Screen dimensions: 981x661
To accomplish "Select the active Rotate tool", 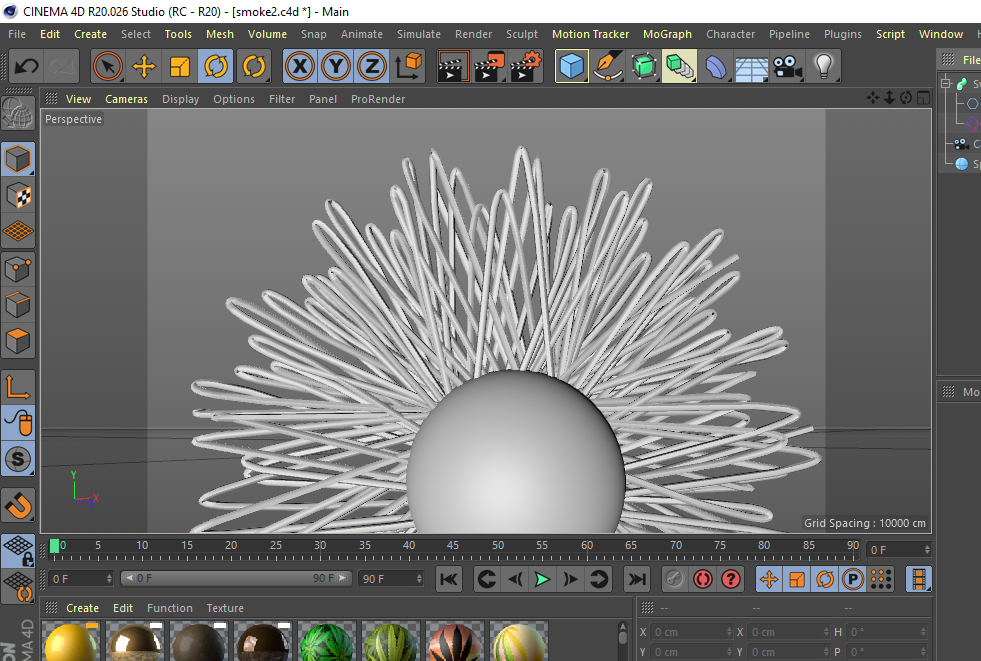I will (216, 66).
